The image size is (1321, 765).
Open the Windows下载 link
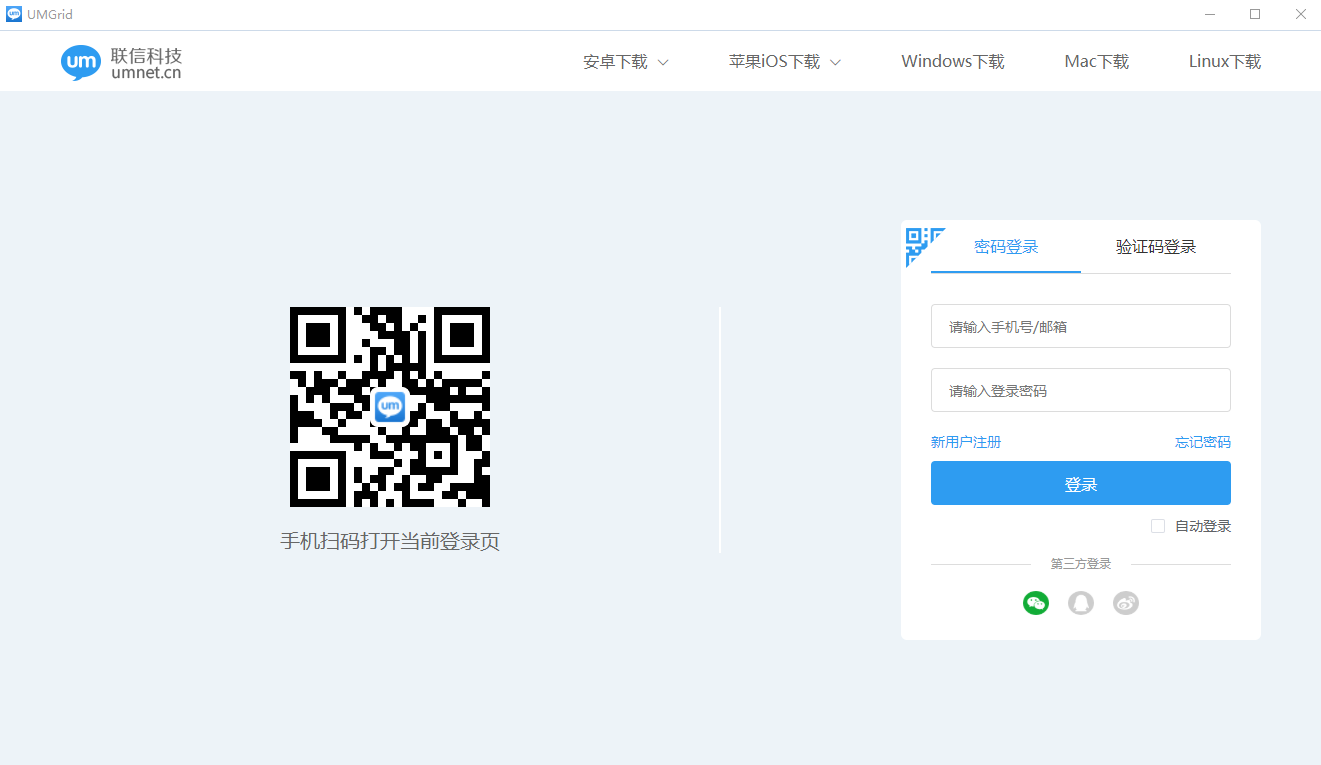953,62
